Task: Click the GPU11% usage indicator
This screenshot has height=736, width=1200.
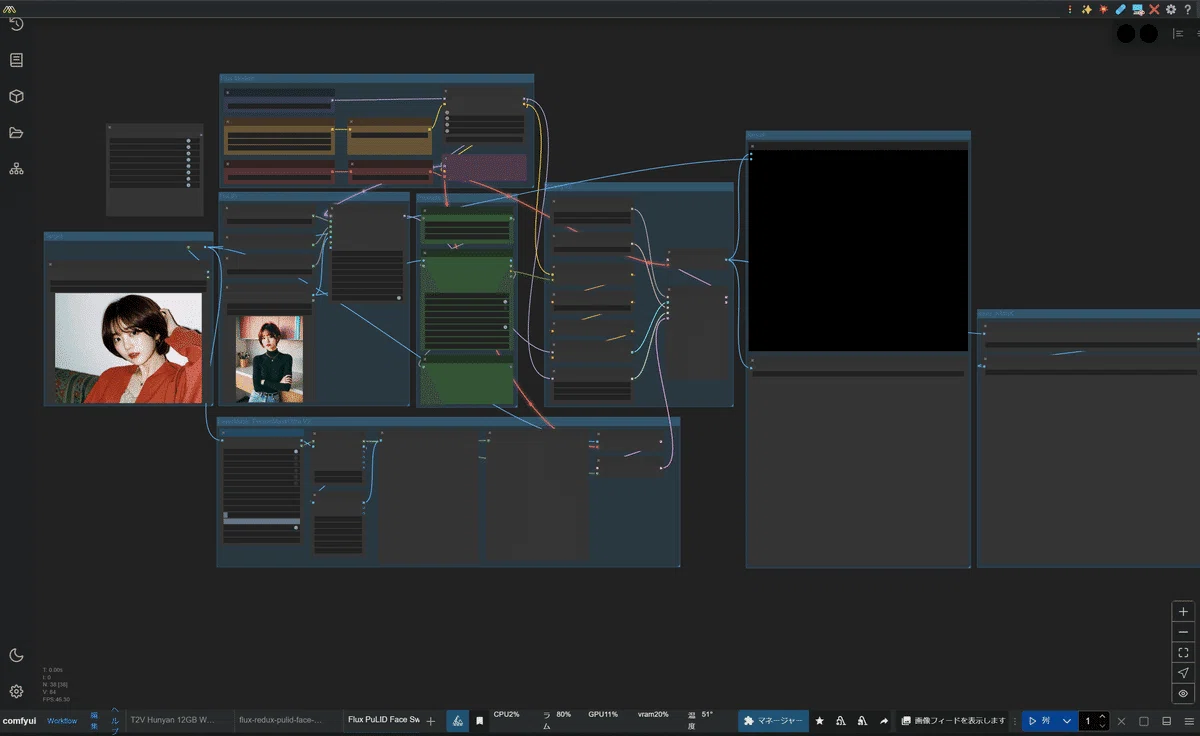Action: click(x=603, y=715)
